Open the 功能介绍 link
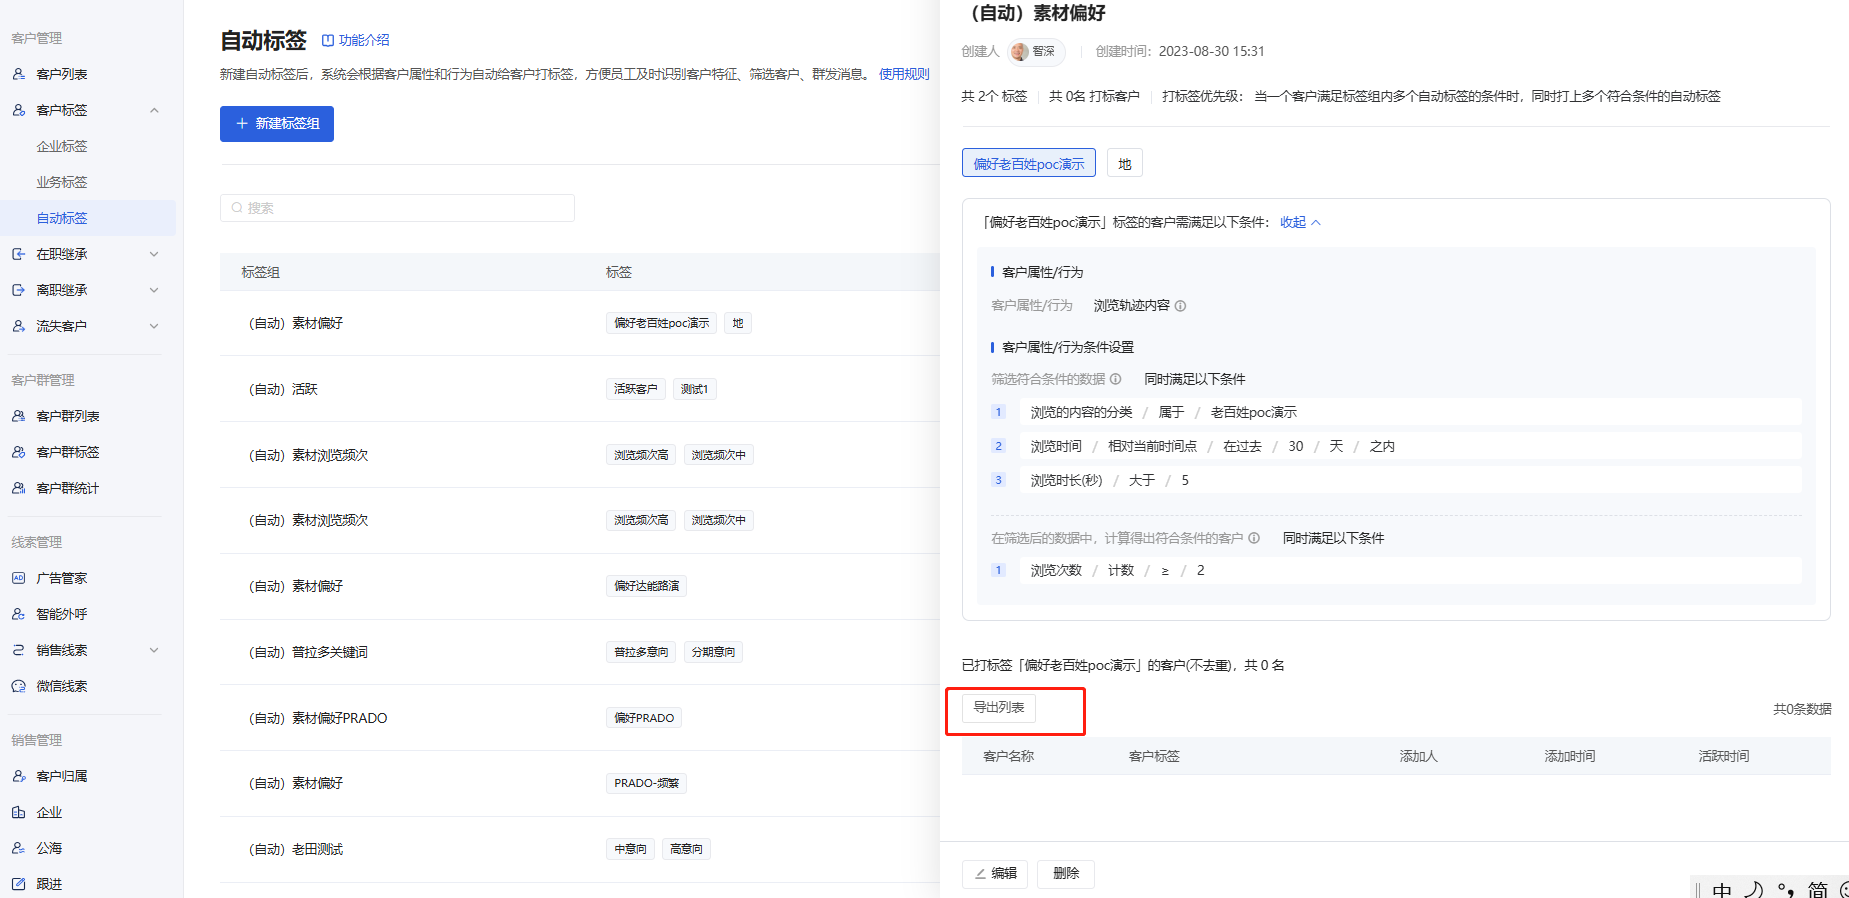The width and height of the screenshot is (1849, 898). click(356, 40)
